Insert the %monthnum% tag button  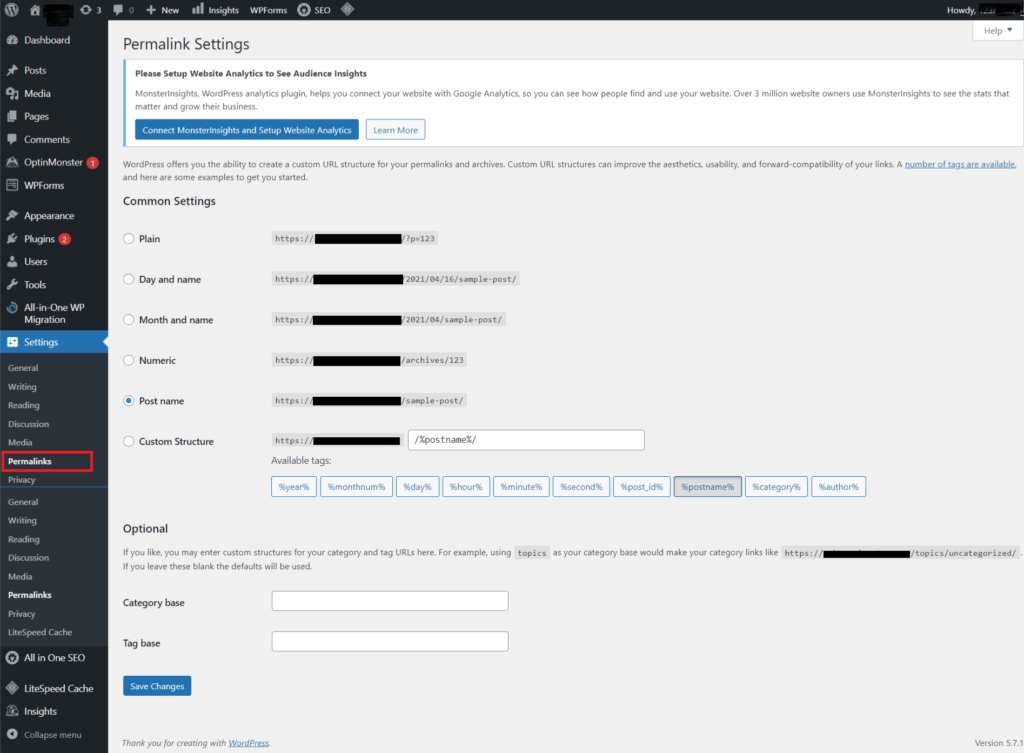(357, 487)
